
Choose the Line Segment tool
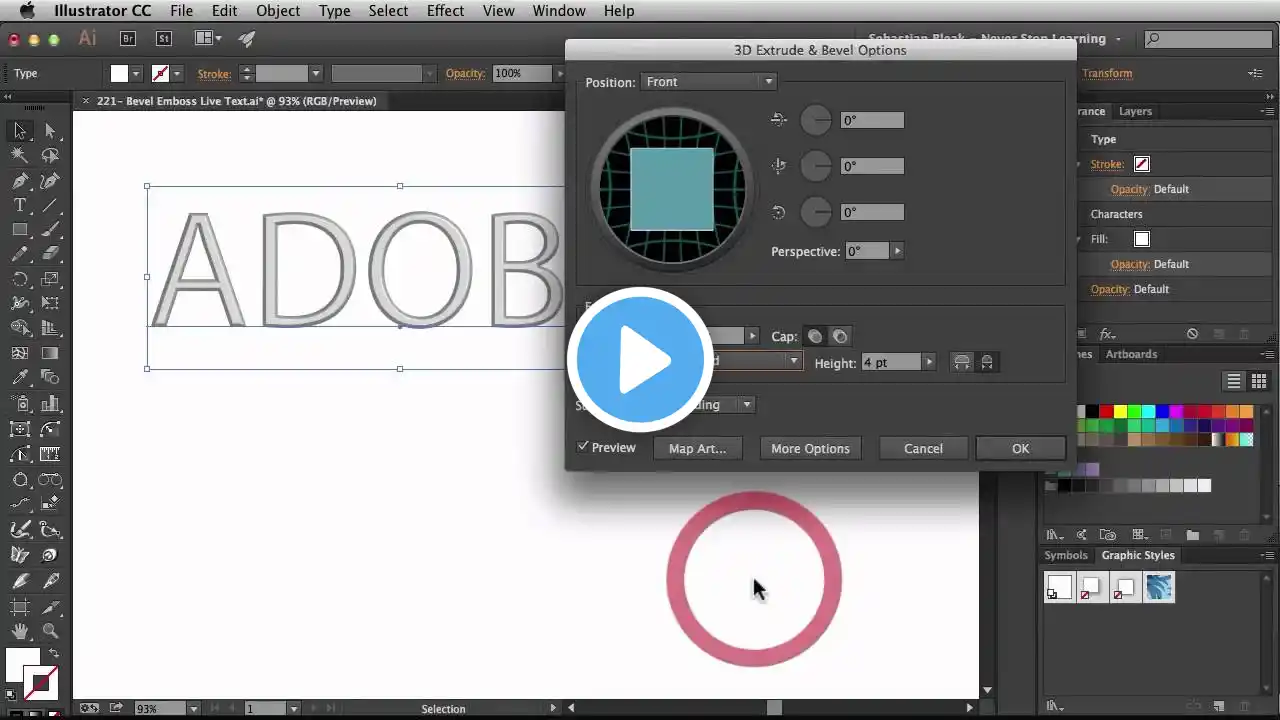click(50, 205)
